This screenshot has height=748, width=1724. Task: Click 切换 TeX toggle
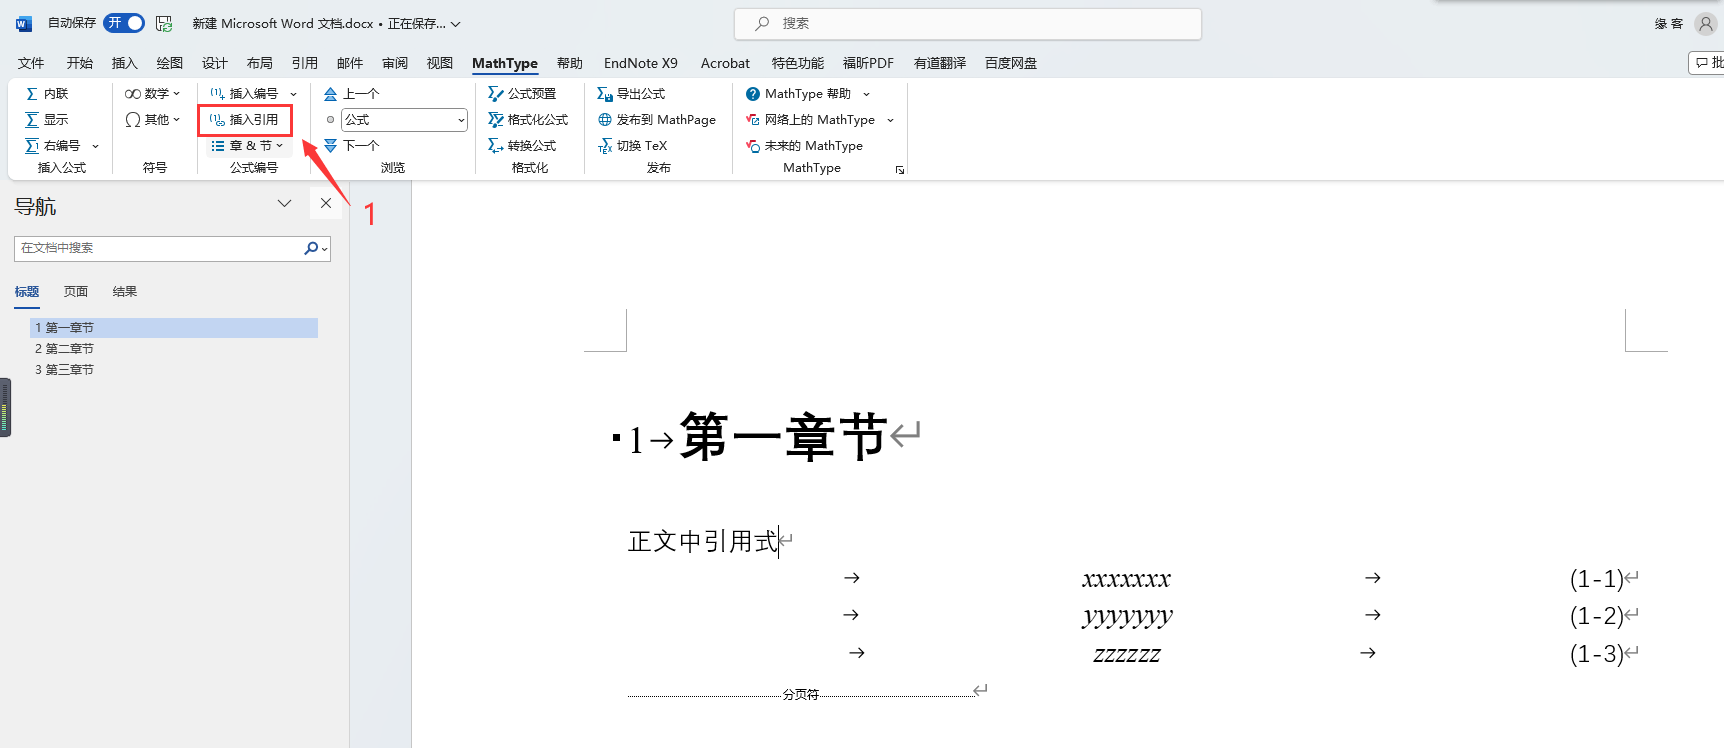632,146
